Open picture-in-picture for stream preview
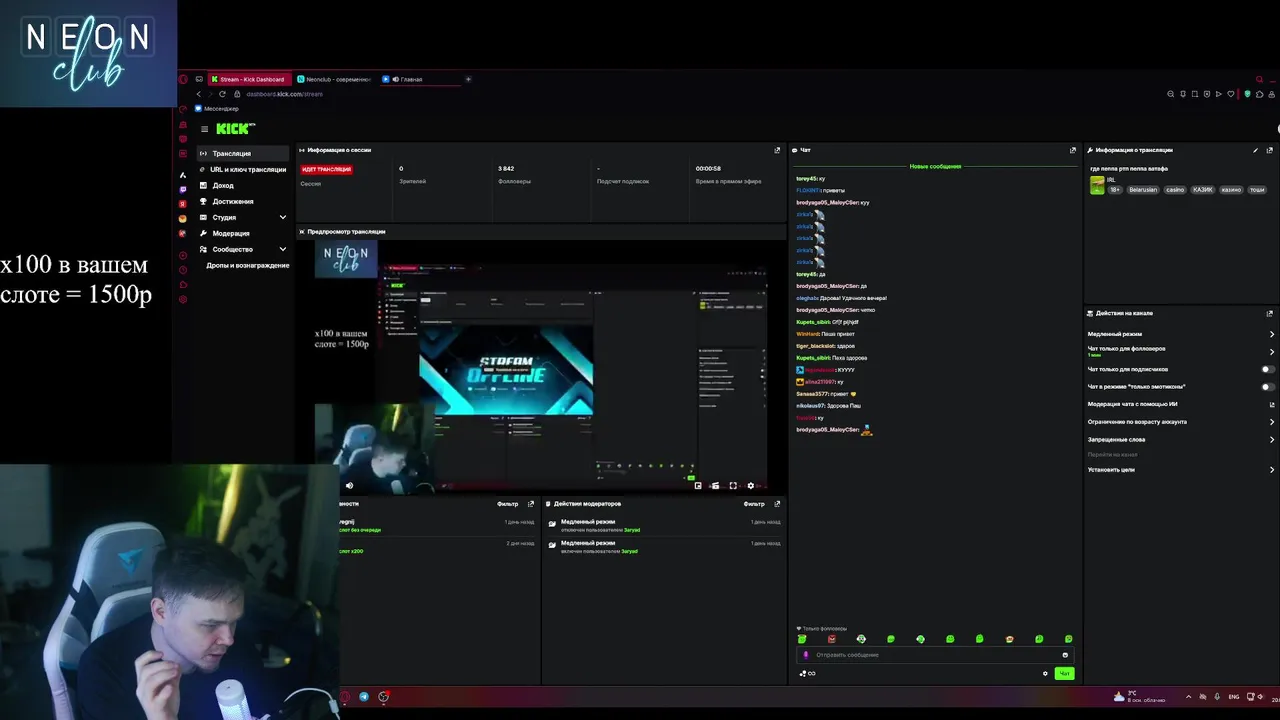Viewport: 1280px width, 720px height. click(x=698, y=486)
